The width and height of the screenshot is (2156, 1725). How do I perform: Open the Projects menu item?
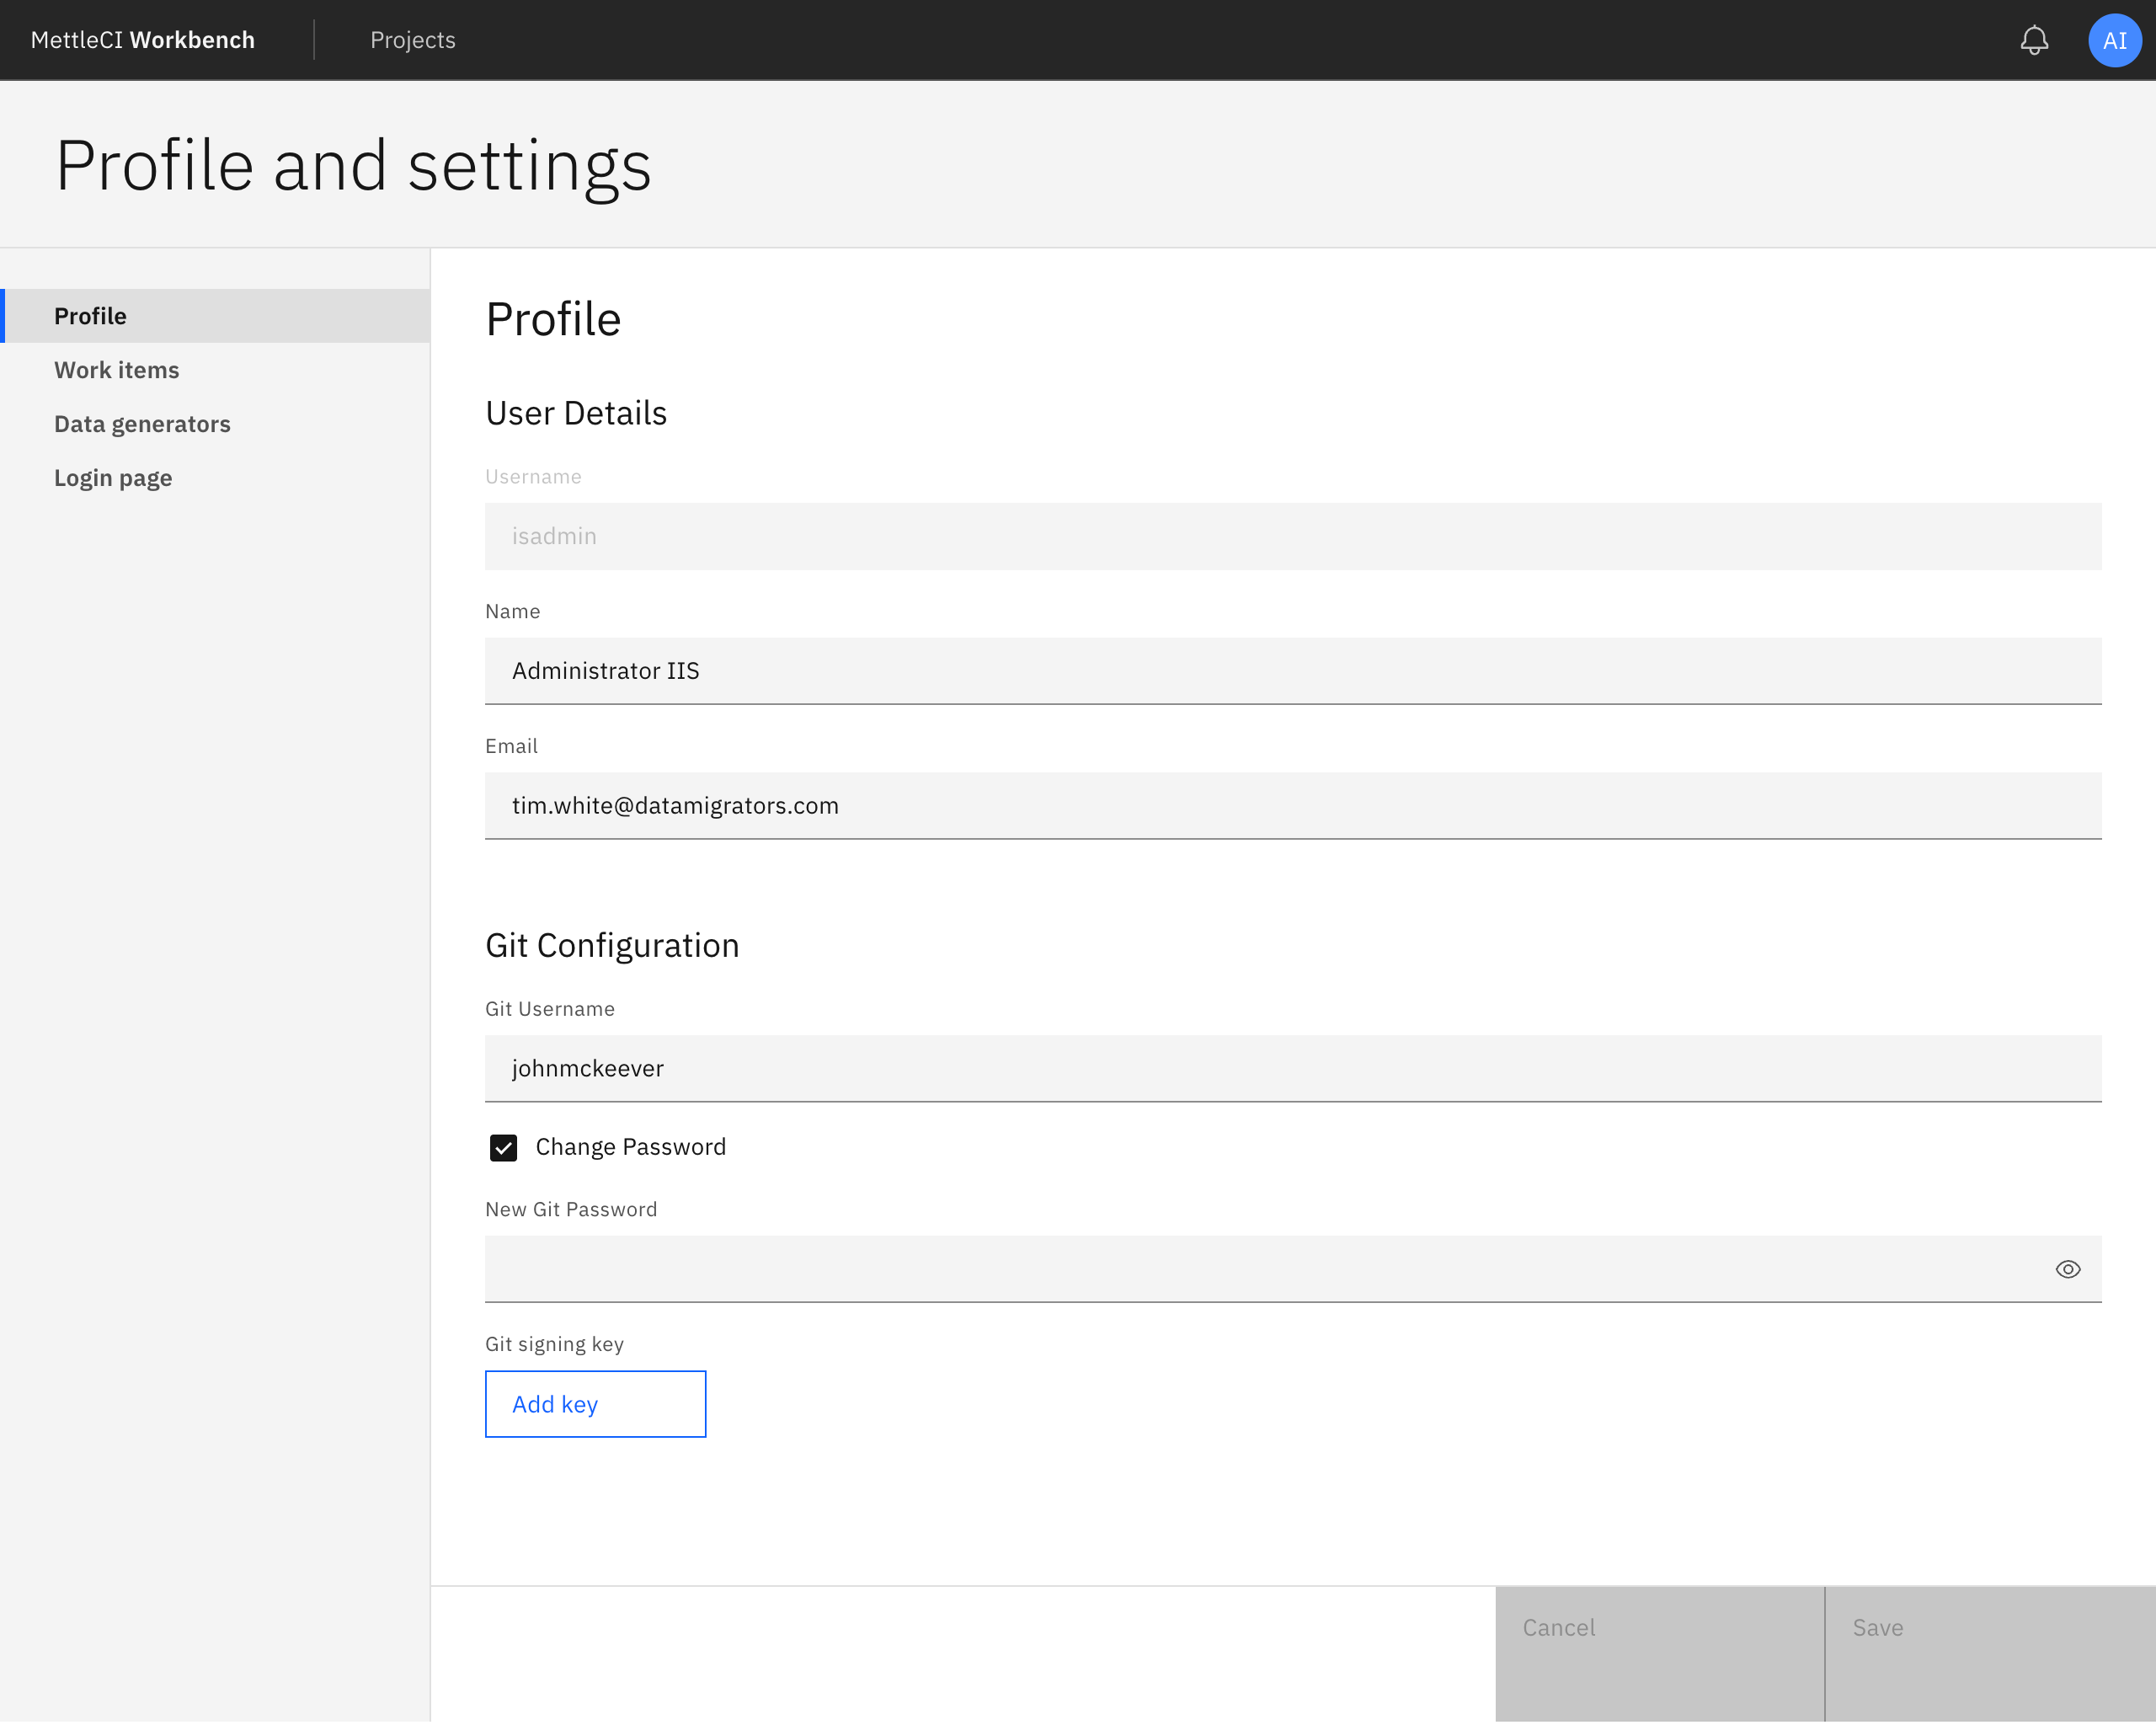point(412,40)
